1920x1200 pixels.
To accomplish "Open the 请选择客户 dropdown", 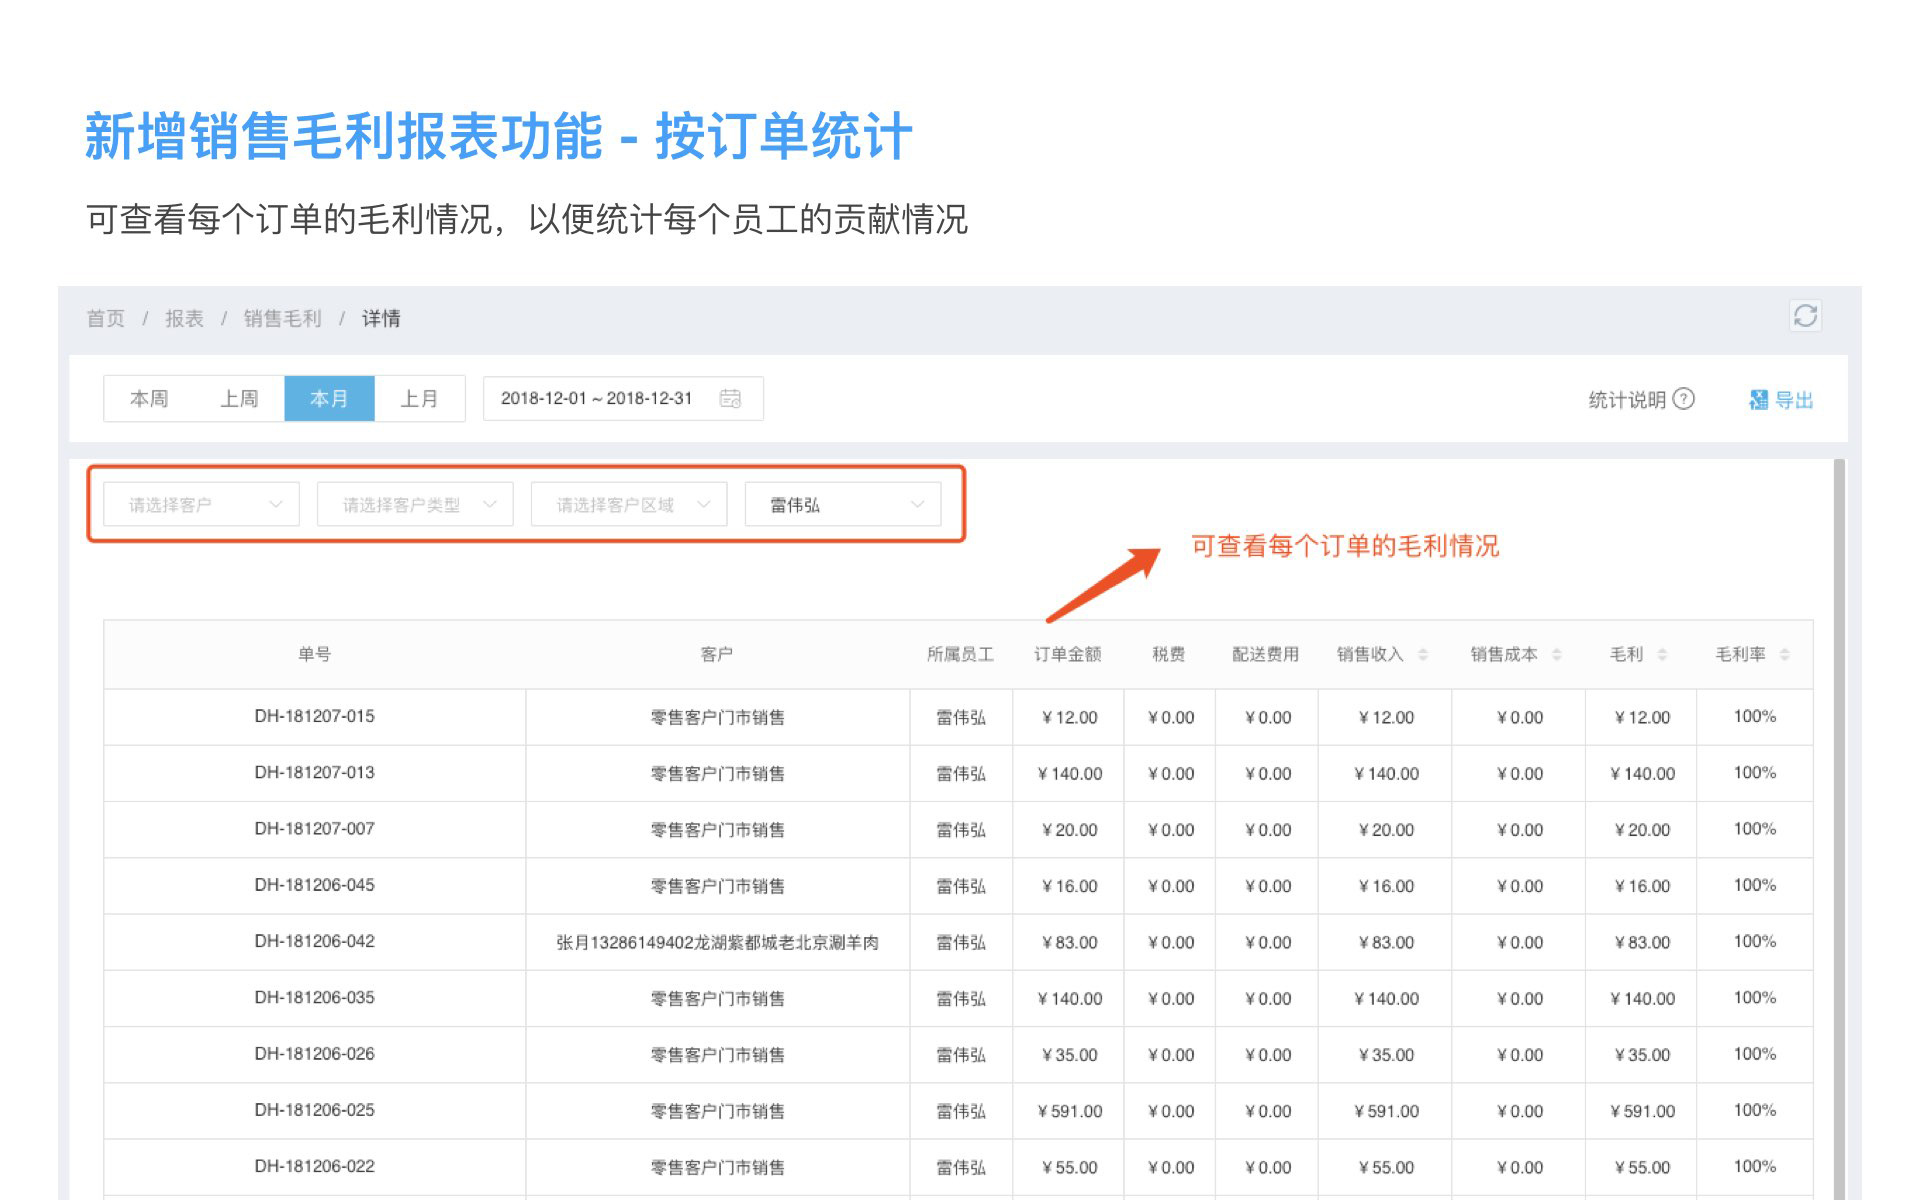I will [x=201, y=505].
